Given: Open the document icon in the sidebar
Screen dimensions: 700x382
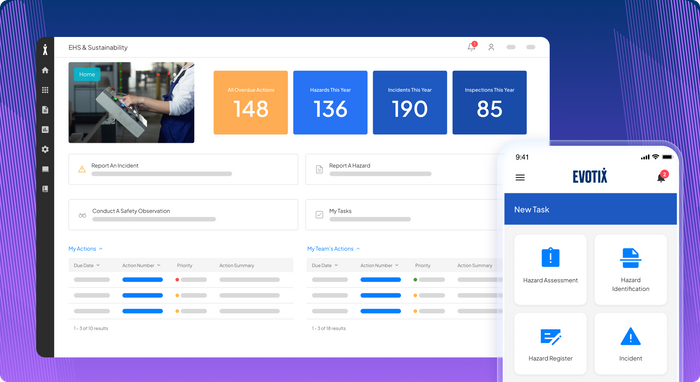Looking at the screenshot, I should 45,110.
